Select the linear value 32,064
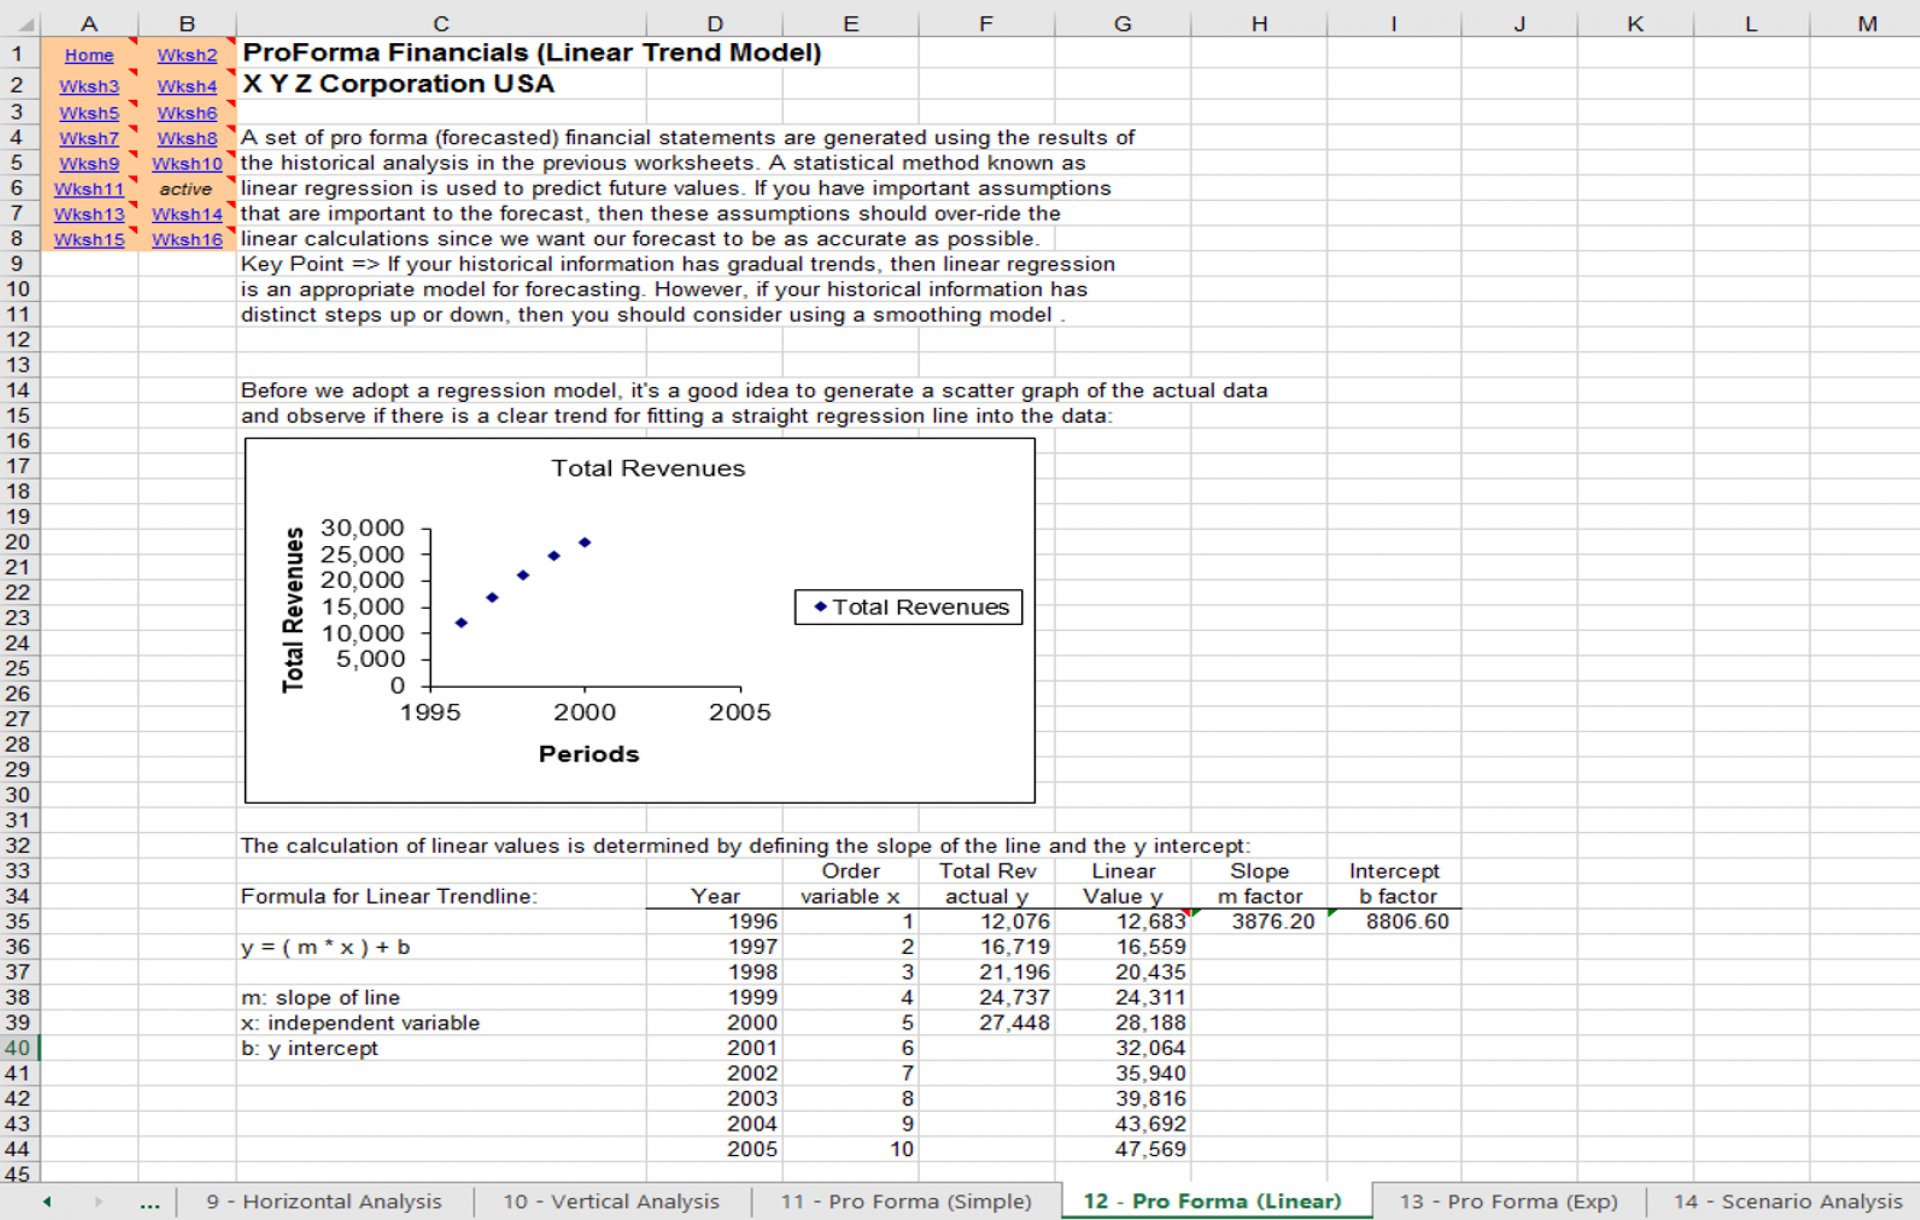Screen dimensions: 1920x1220 (x=1123, y=1048)
